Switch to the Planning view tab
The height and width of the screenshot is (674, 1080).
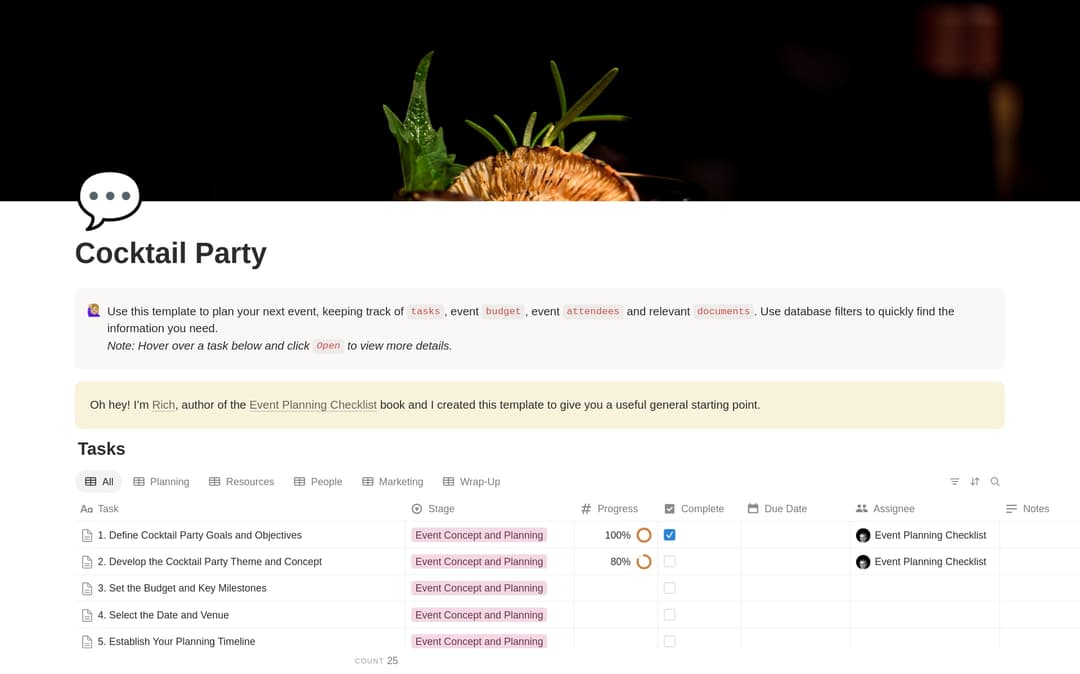[x=161, y=481]
